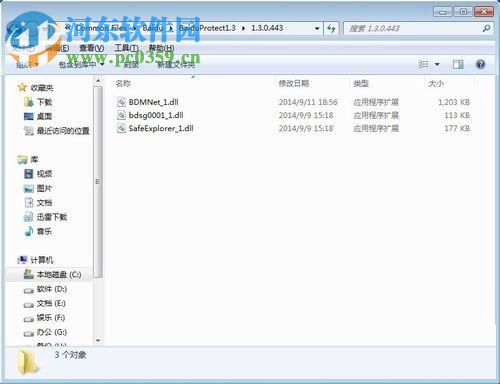Image resolution: width=500 pixels, height=384 pixels.
Task: Sort by the 名称 column header
Action: tap(123, 83)
